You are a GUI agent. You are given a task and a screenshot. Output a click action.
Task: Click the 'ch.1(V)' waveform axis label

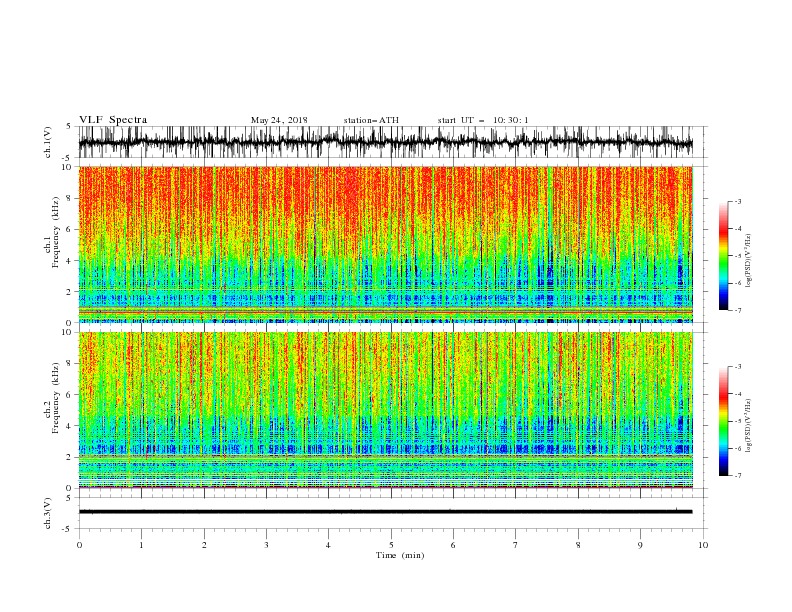[48, 142]
